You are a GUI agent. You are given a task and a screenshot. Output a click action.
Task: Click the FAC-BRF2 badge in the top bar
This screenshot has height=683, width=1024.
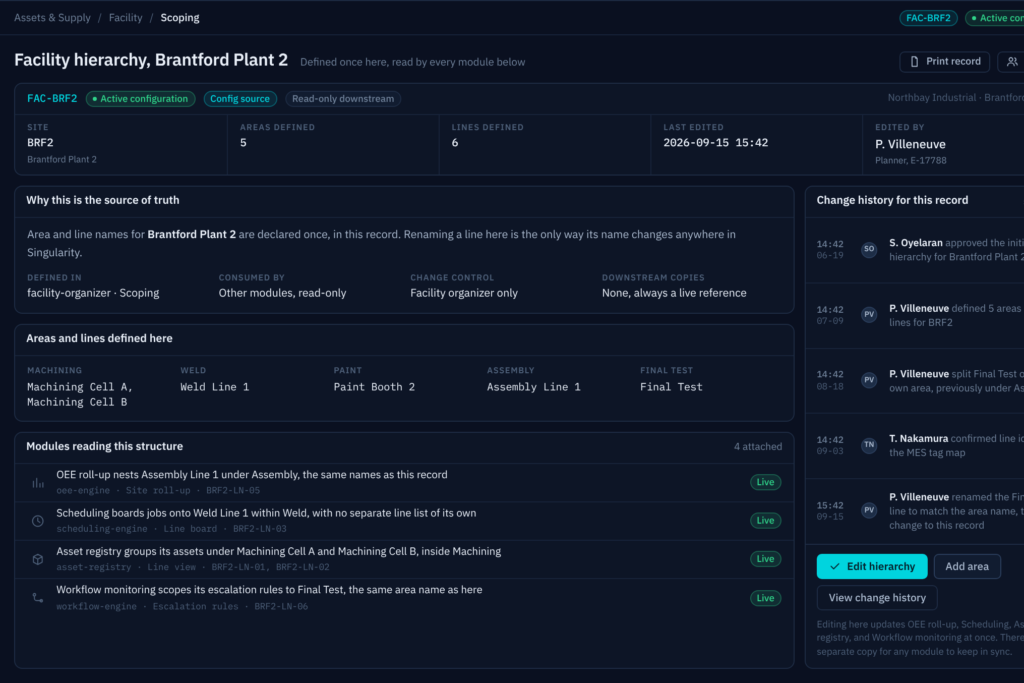coord(928,18)
